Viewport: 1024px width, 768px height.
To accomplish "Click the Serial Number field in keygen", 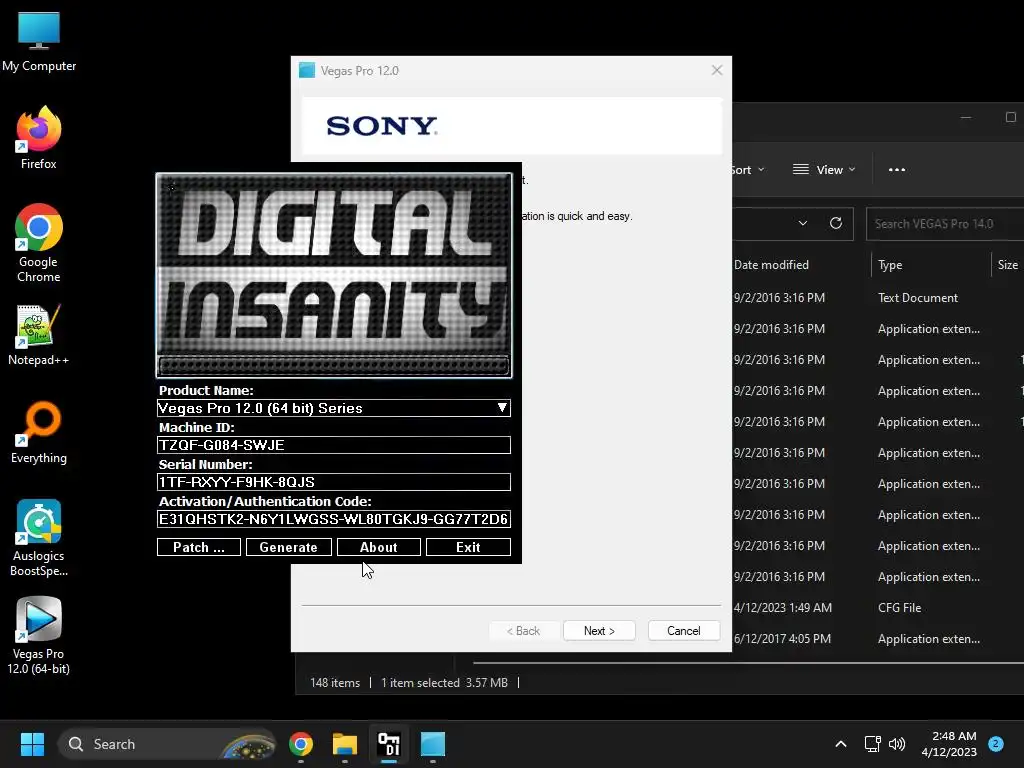I will point(334,482).
